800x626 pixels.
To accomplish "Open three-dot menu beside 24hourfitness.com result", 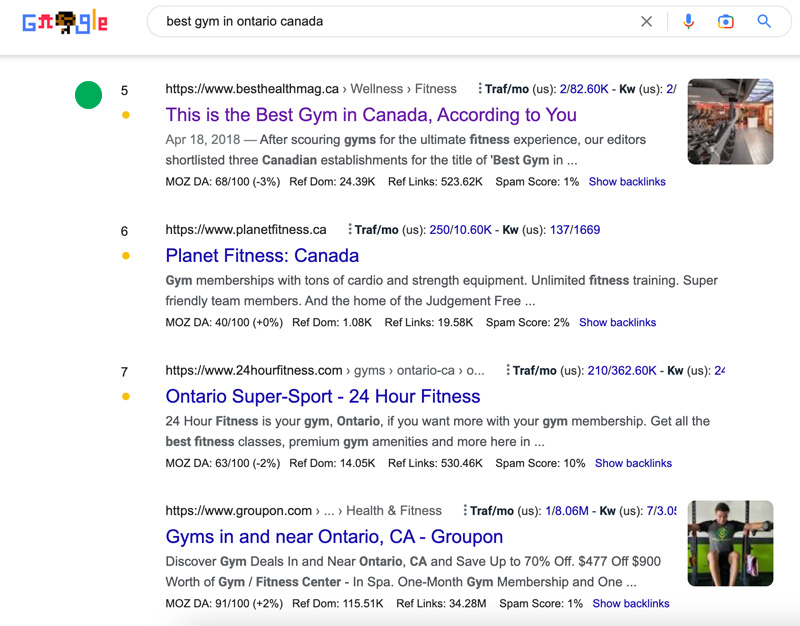I will (x=508, y=370).
